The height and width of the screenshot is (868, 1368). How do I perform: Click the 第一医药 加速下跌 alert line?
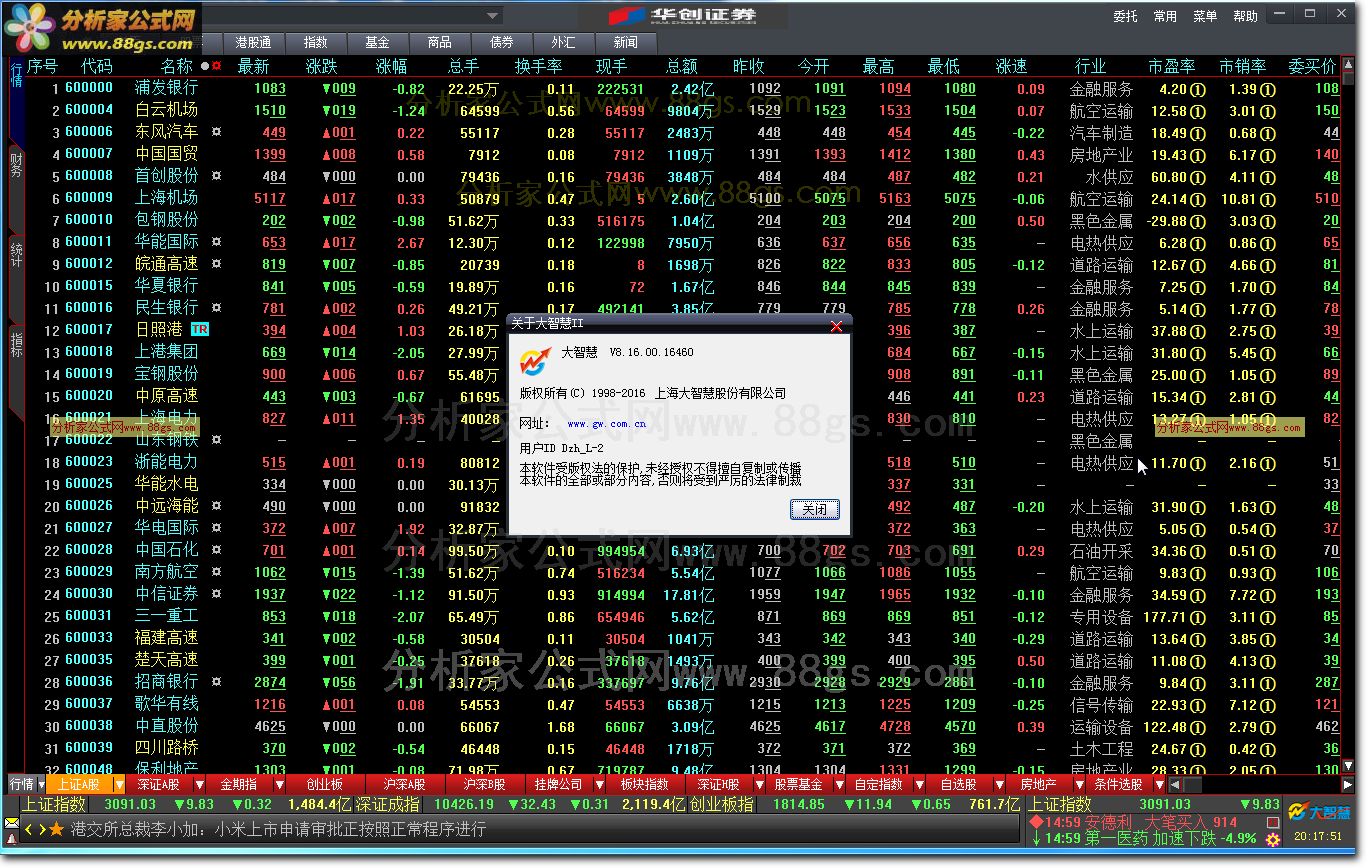pyautogui.click(x=1144, y=839)
